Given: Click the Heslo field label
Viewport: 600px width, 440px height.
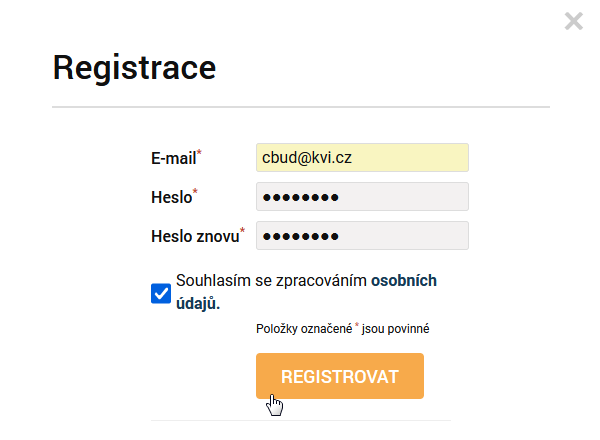Looking at the screenshot, I should (171, 197).
